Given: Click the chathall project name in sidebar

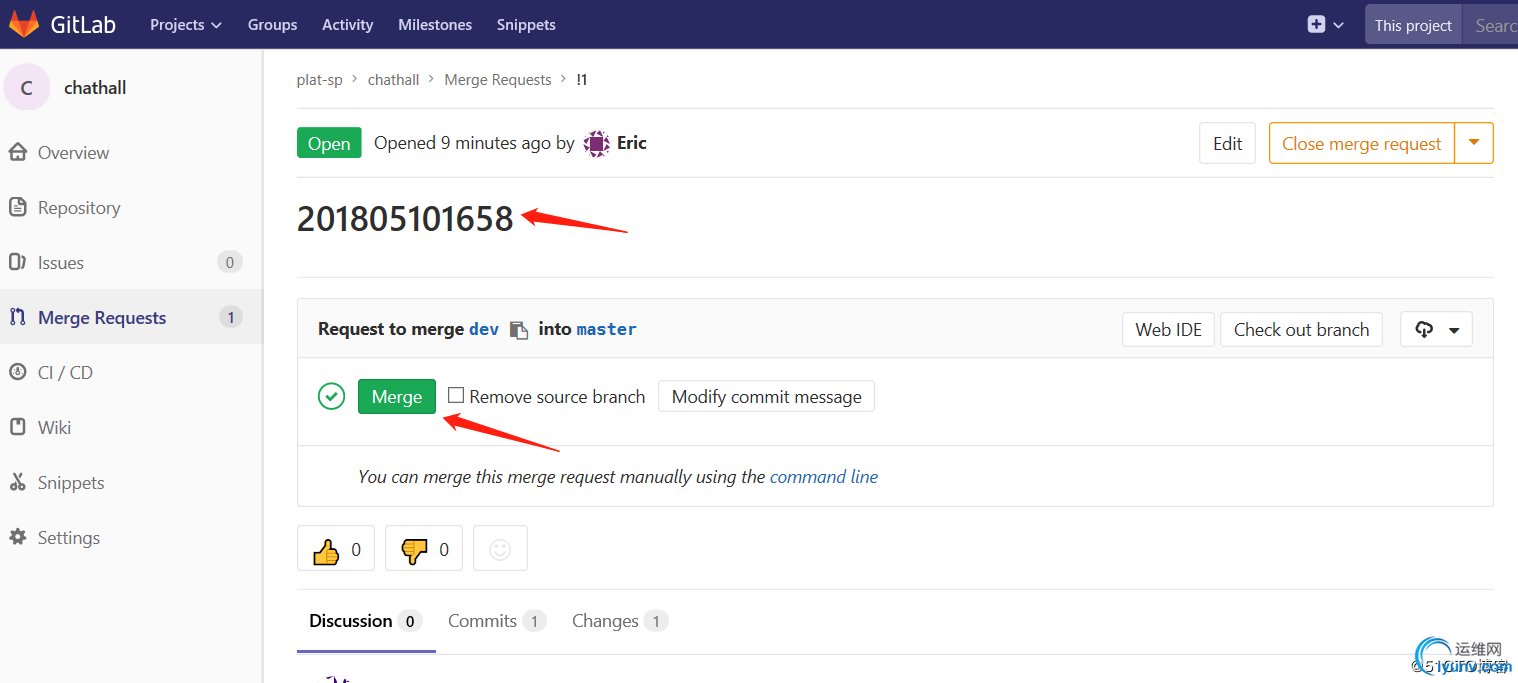Looking at the screenshot, I should [x=95, y=88].
